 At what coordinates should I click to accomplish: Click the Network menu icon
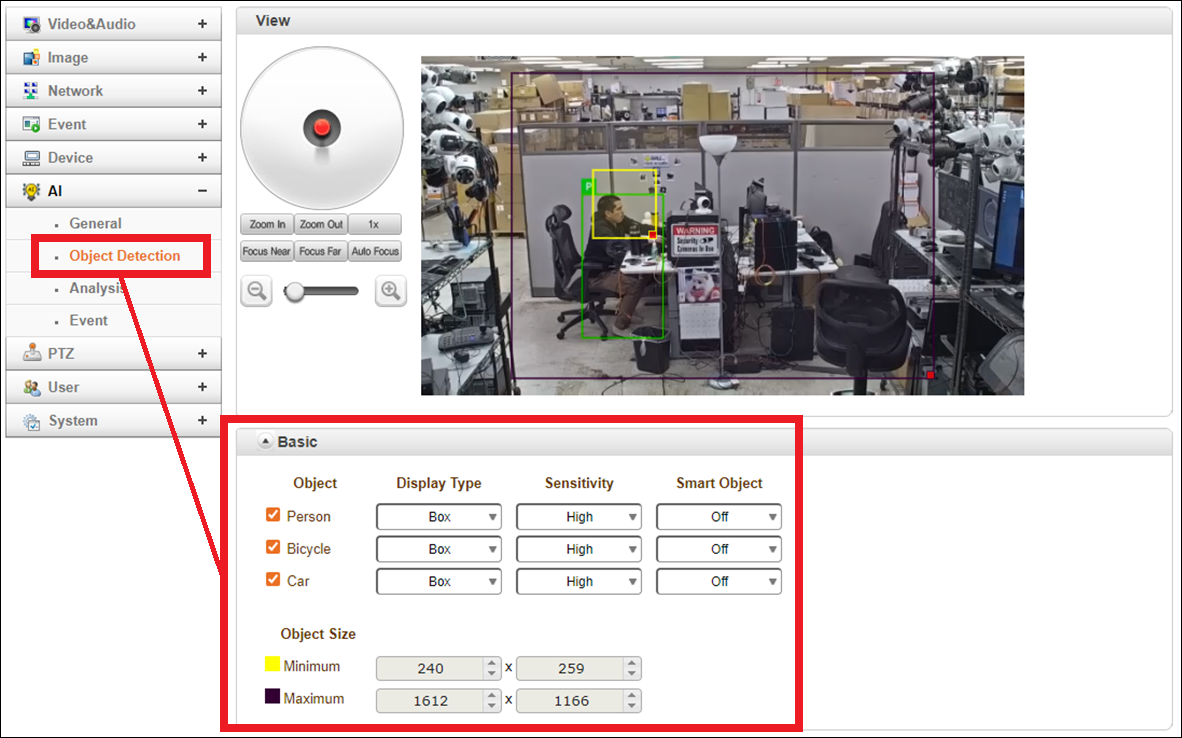tap(31, 90)
